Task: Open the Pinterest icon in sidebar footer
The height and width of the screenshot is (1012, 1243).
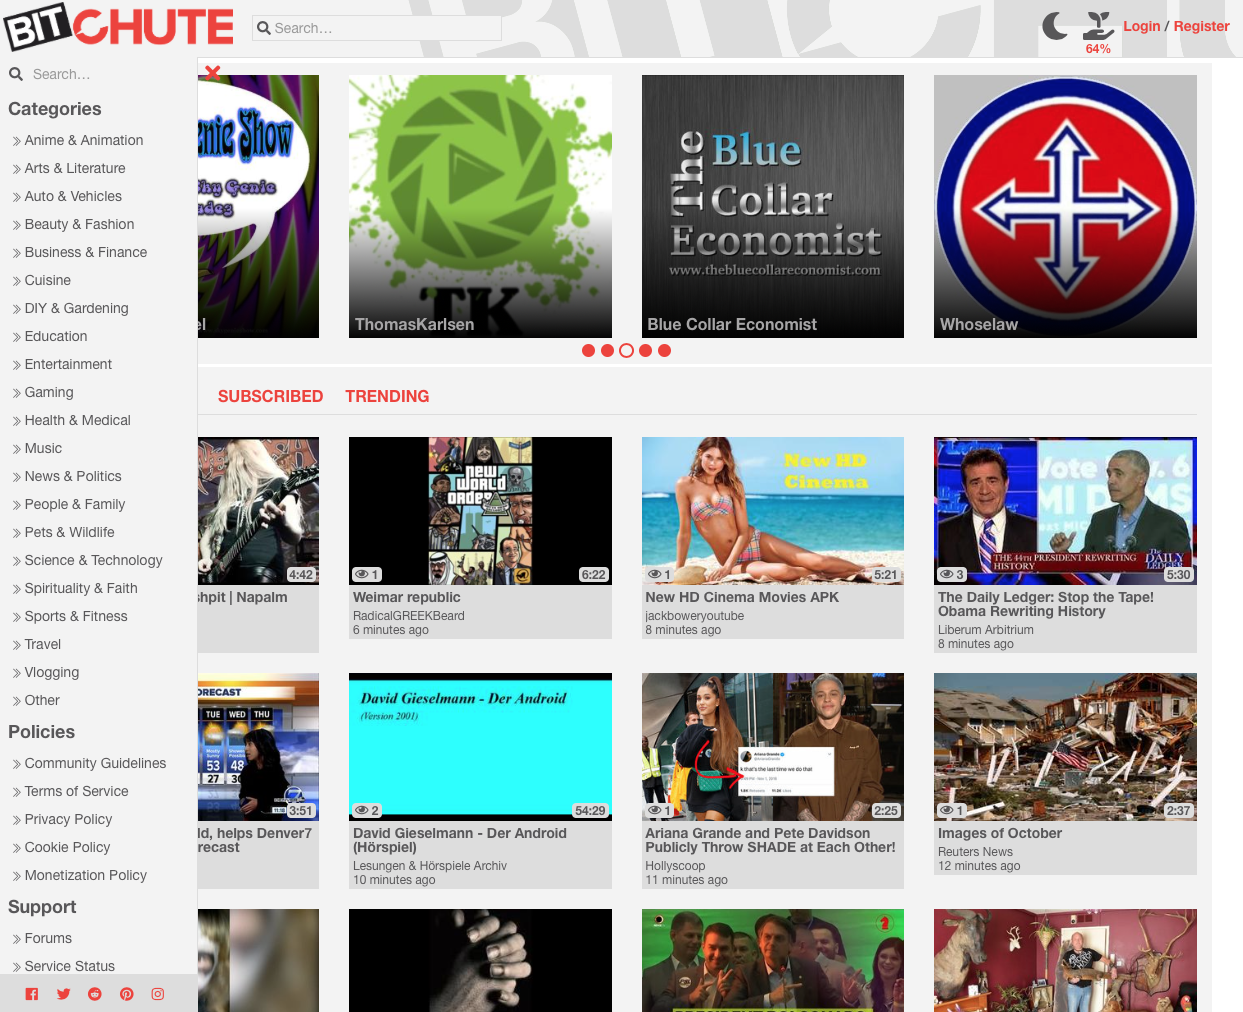Action: [126, 994]
